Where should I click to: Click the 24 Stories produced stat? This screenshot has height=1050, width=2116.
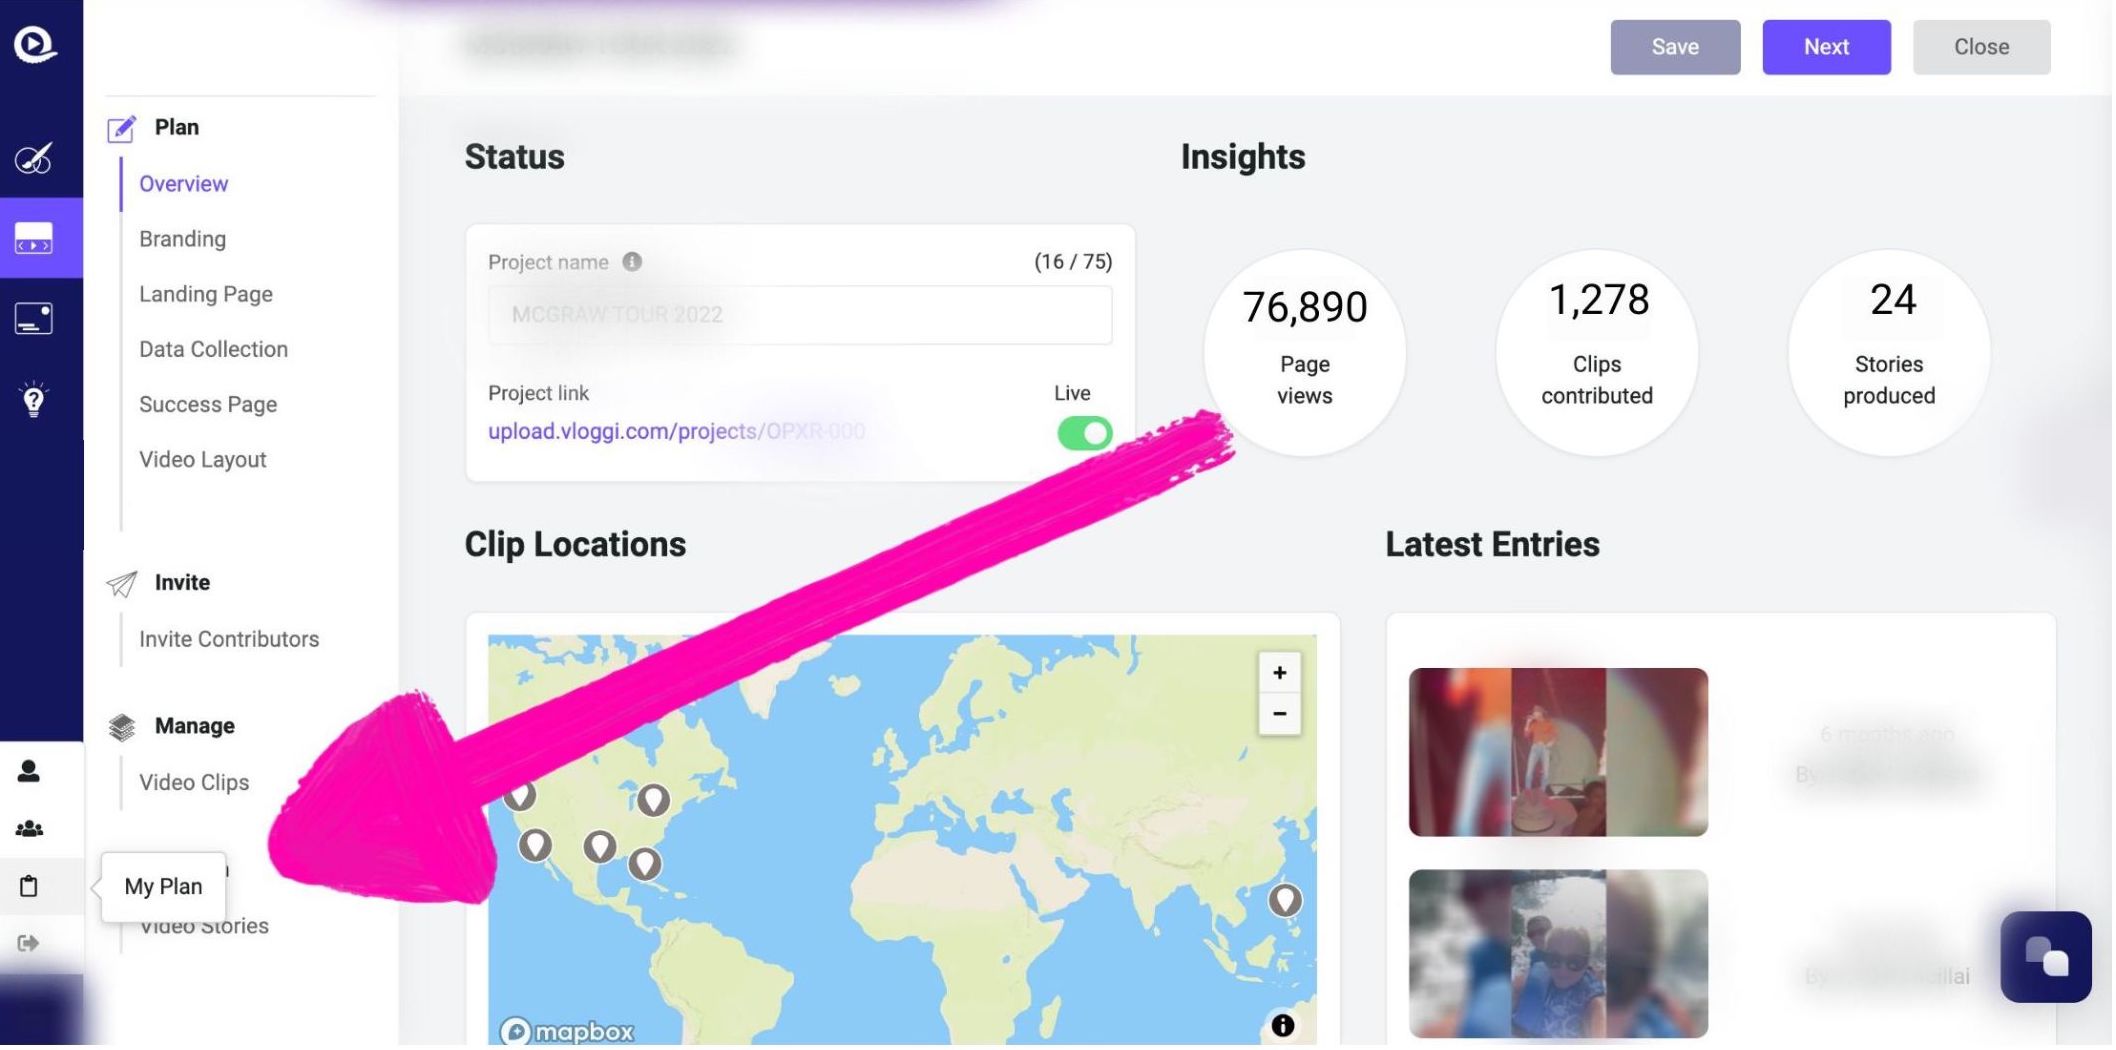1891,353
